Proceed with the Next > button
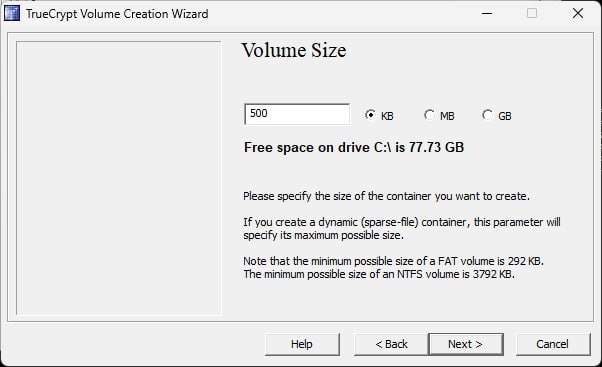This screenshot has height=367, width=602. click(465, 344)
